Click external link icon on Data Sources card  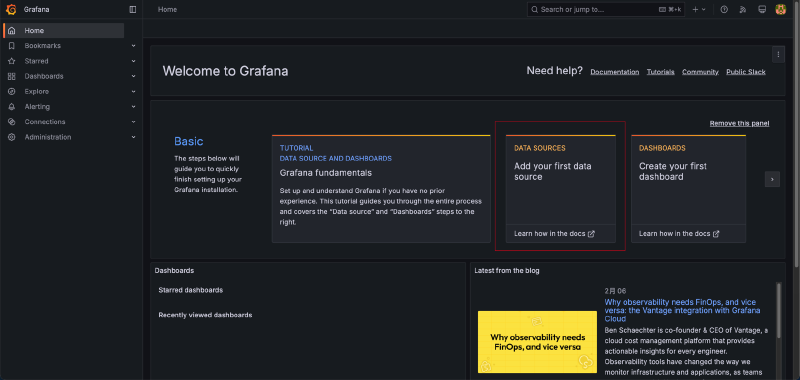pos(591,234)
